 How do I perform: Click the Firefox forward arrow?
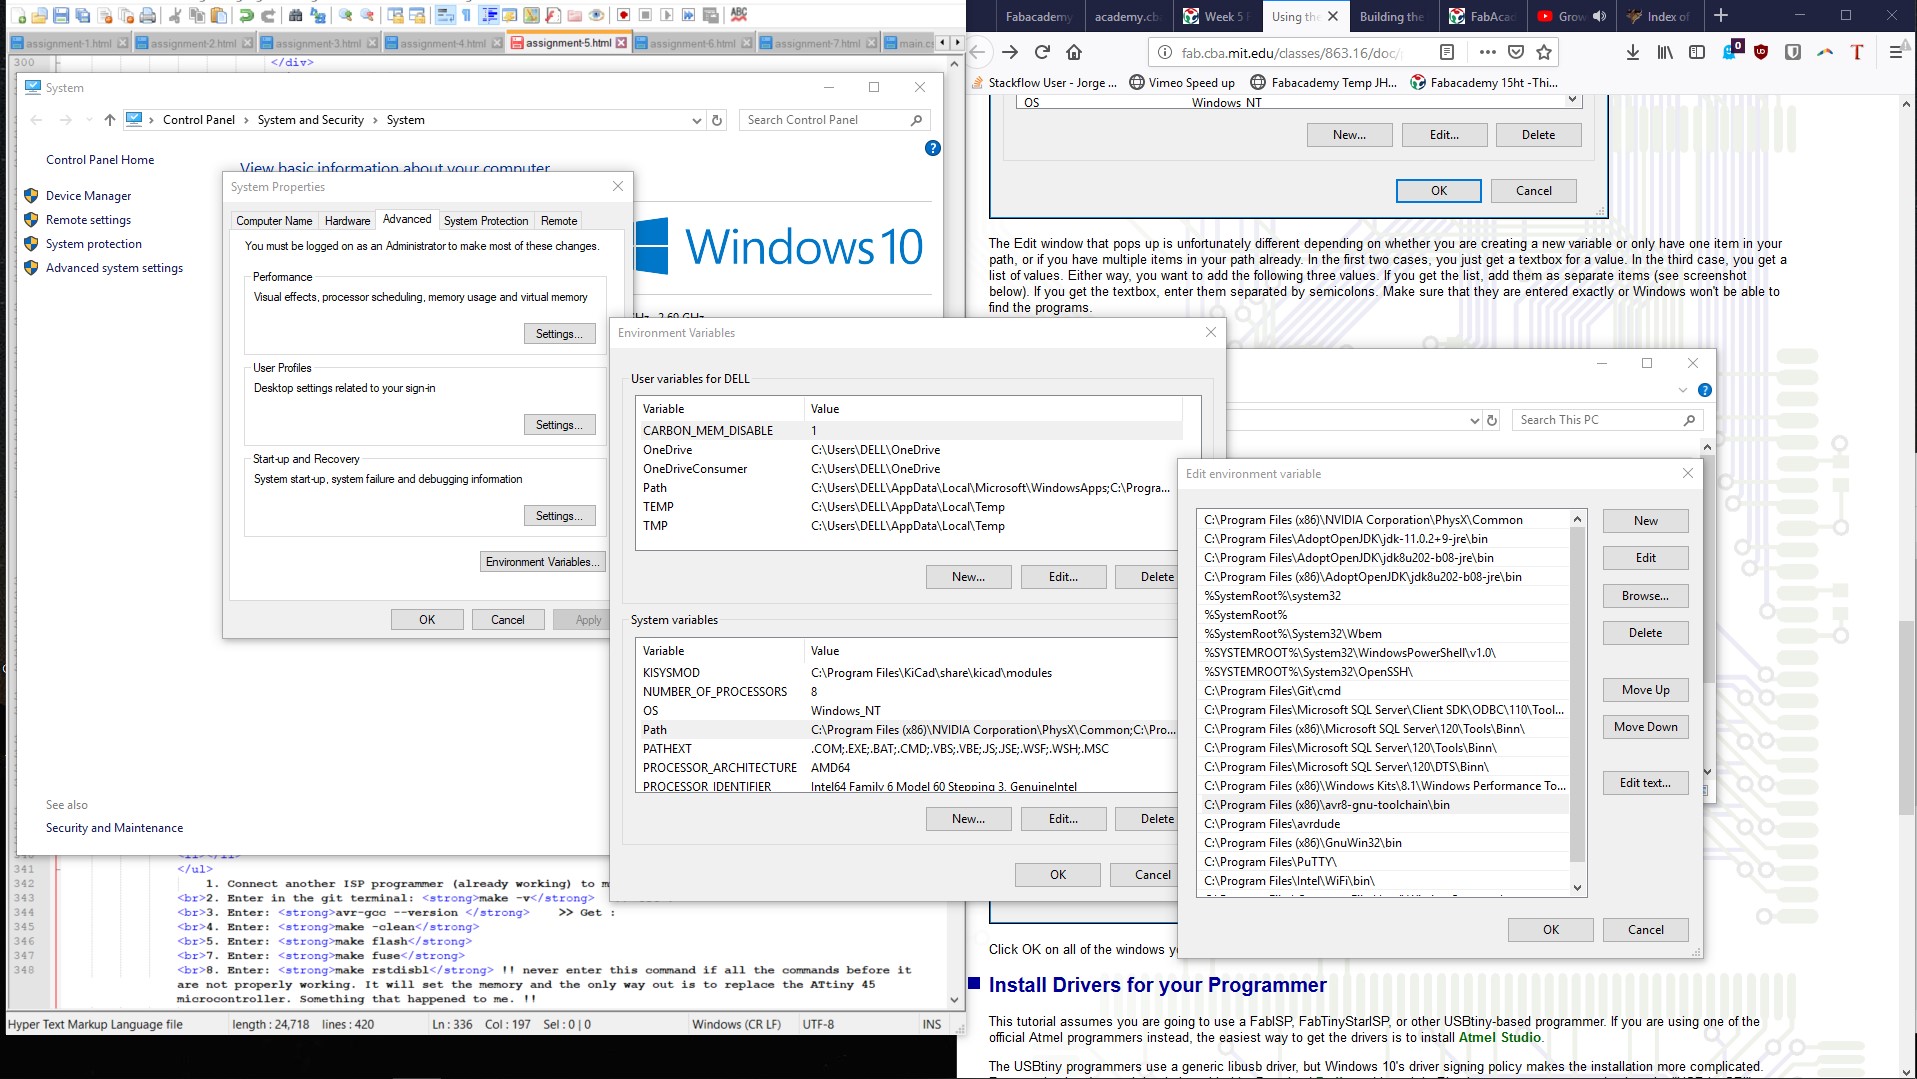point(1010,52)
